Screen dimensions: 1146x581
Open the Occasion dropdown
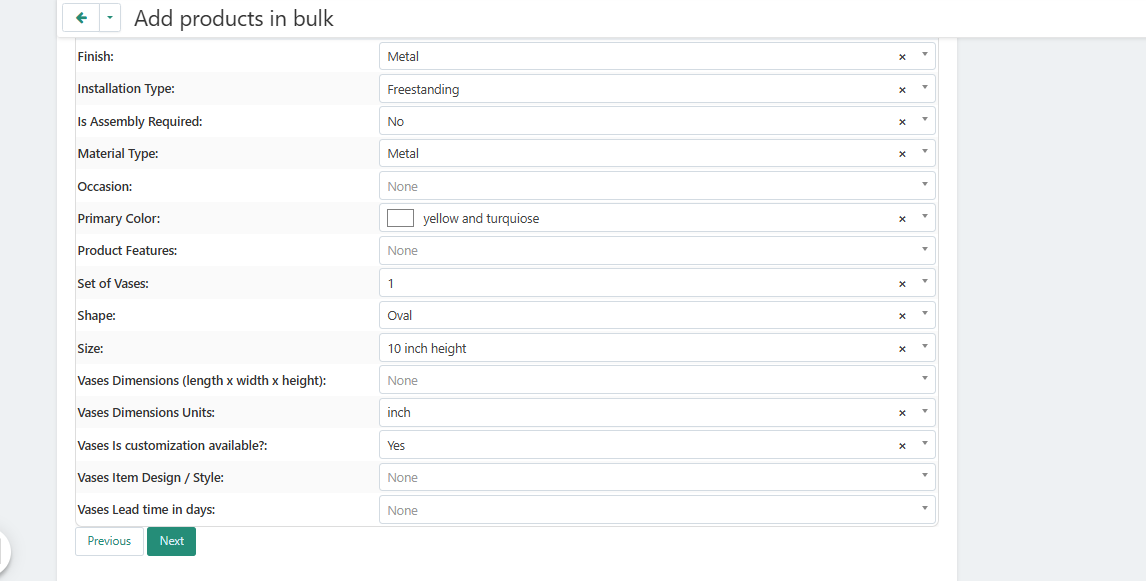pyautogui.click(x=657, y=186)
